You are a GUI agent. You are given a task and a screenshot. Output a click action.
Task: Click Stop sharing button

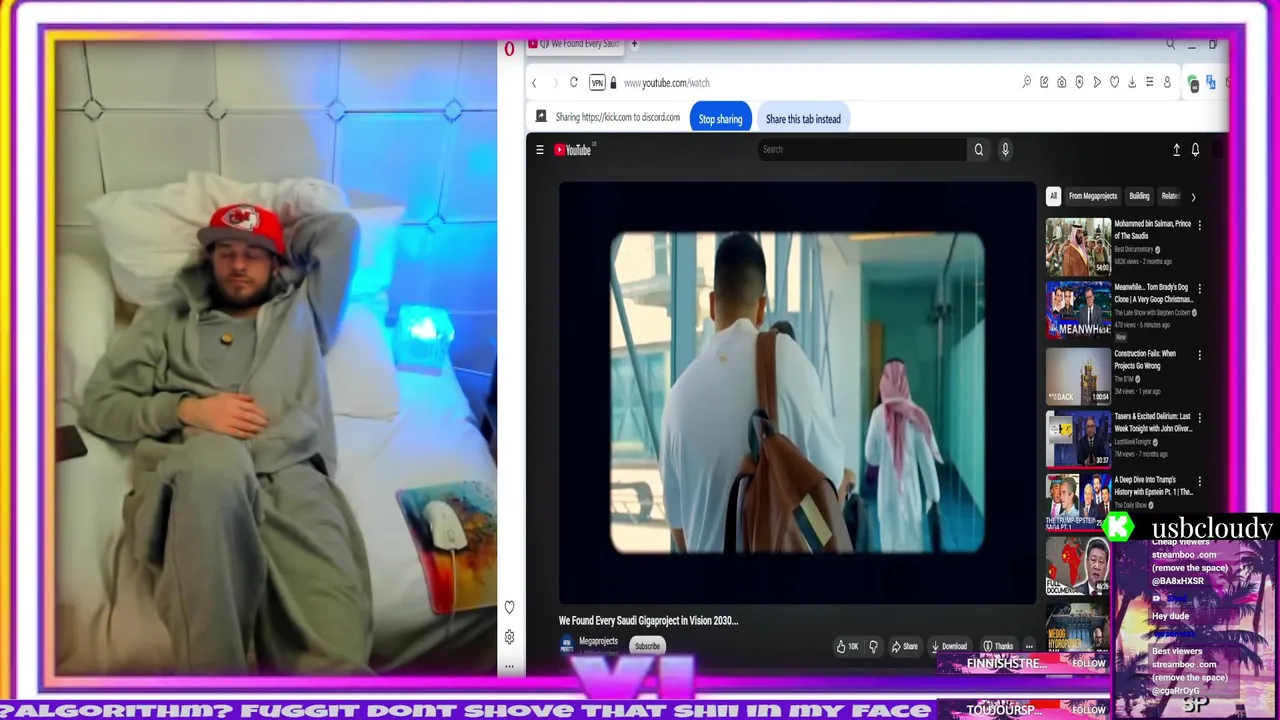pos(720,119)
